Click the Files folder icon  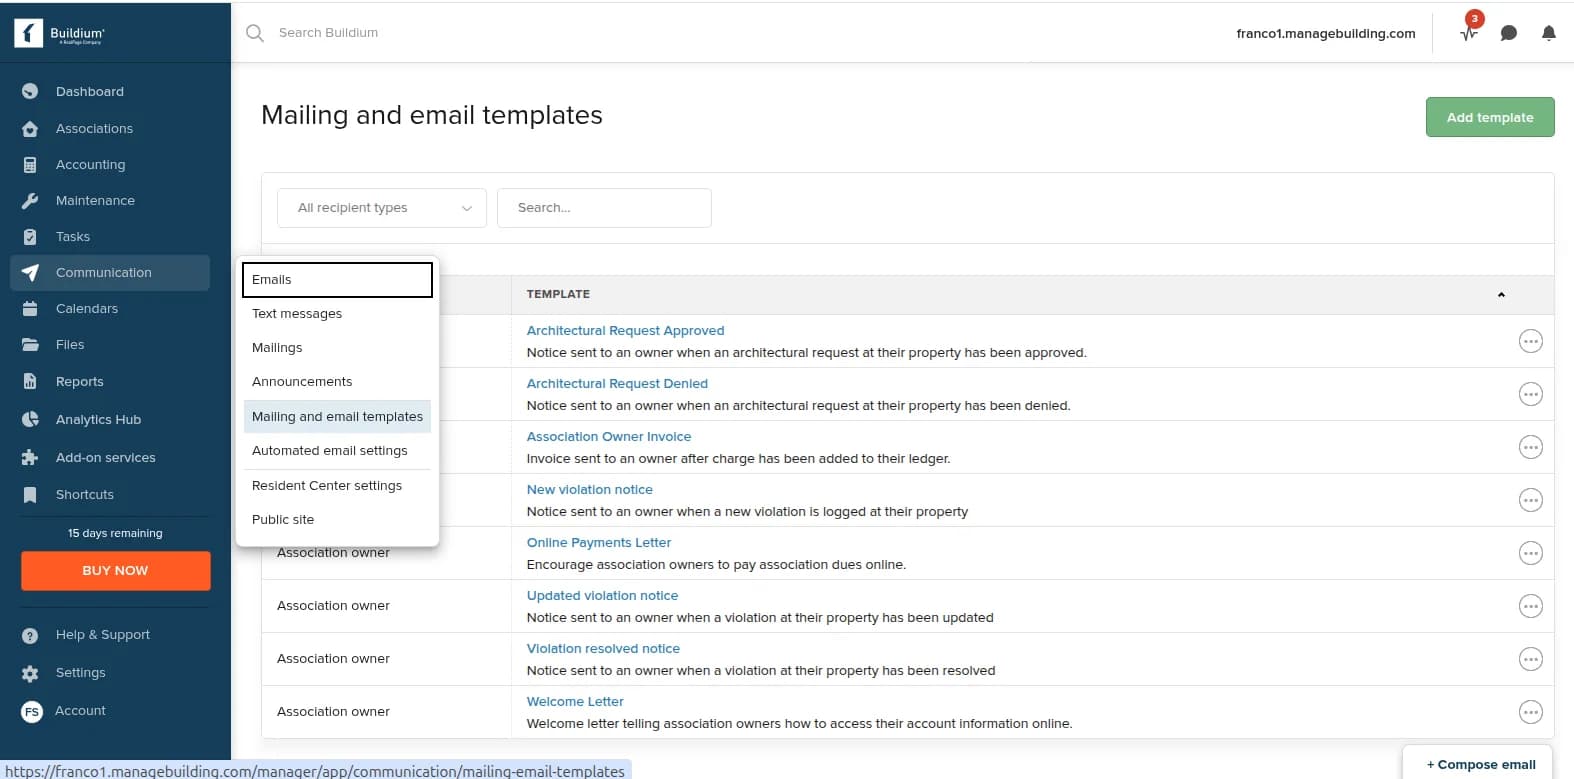pyautogui.click(x=30, y=344)
